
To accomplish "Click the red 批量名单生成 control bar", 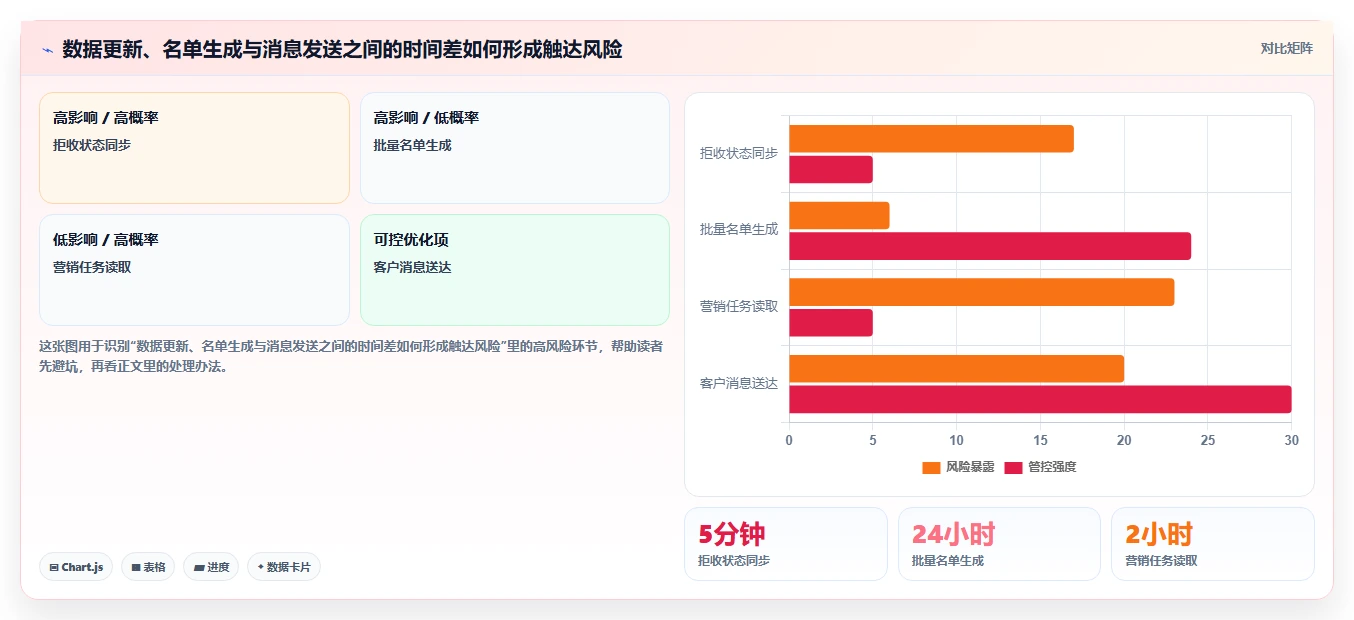I will [990, 246].
